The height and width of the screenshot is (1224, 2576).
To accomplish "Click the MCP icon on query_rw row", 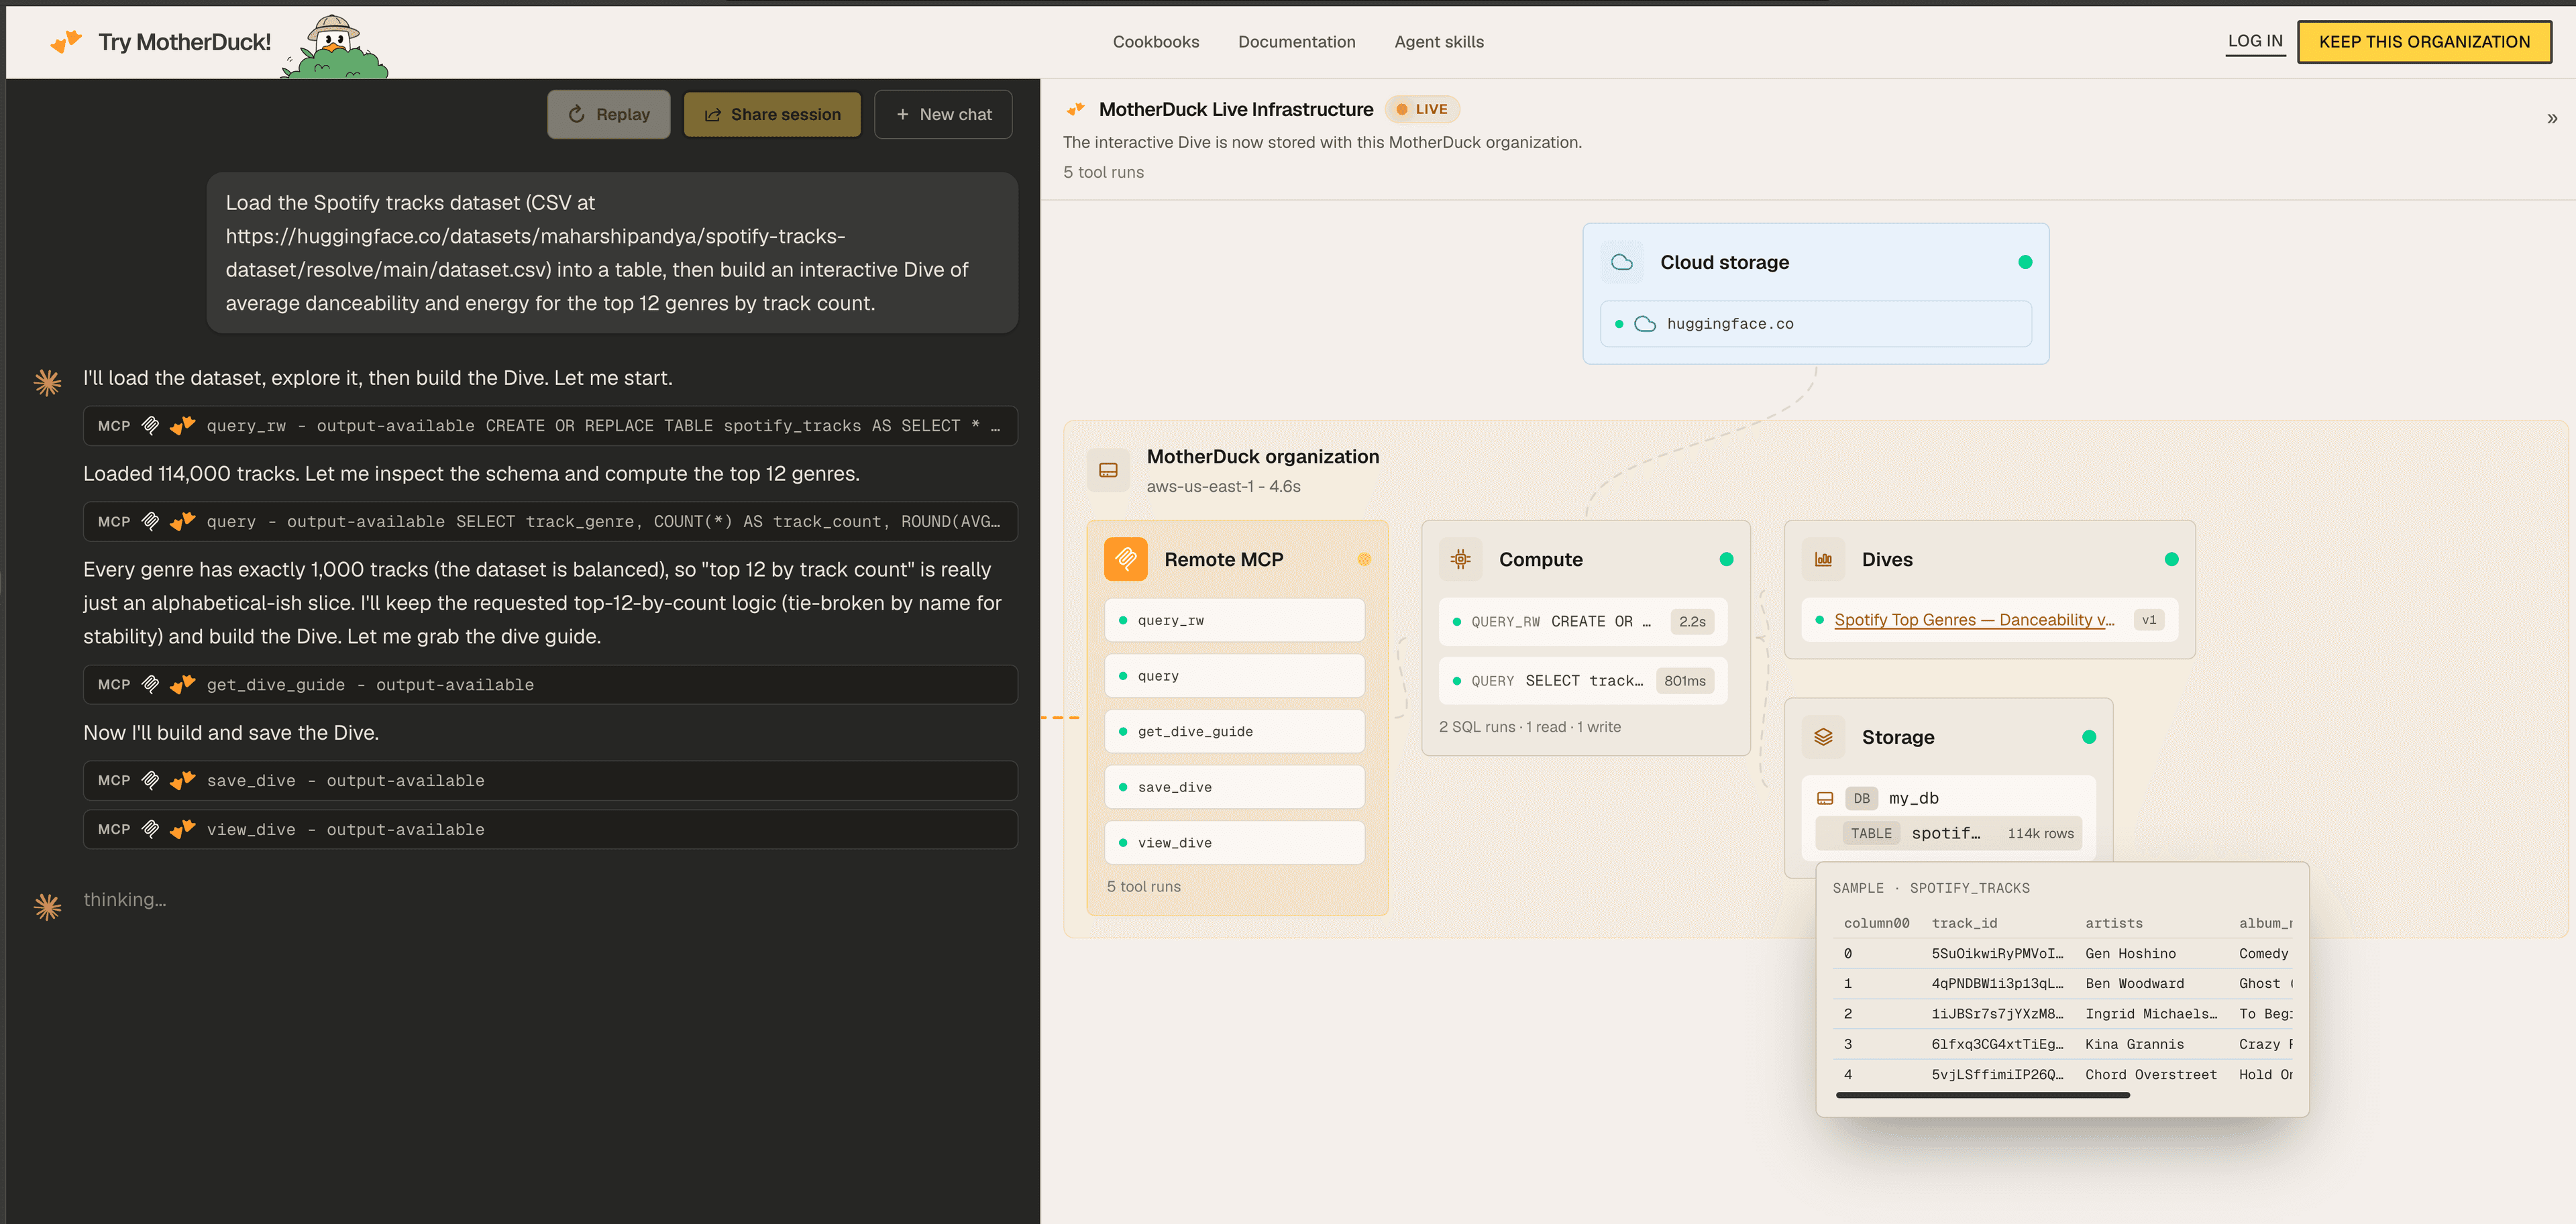I will 150,425.
